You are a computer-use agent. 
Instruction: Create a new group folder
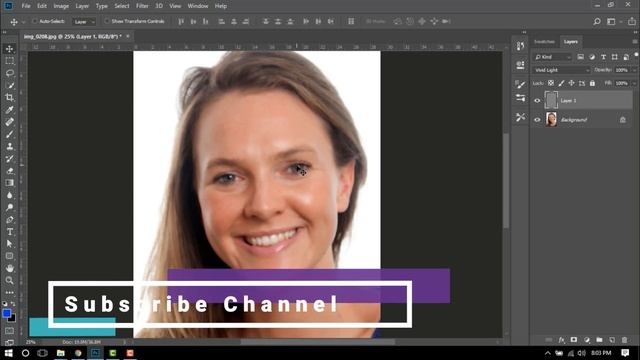pyautogui.click(x=599, y=340)
